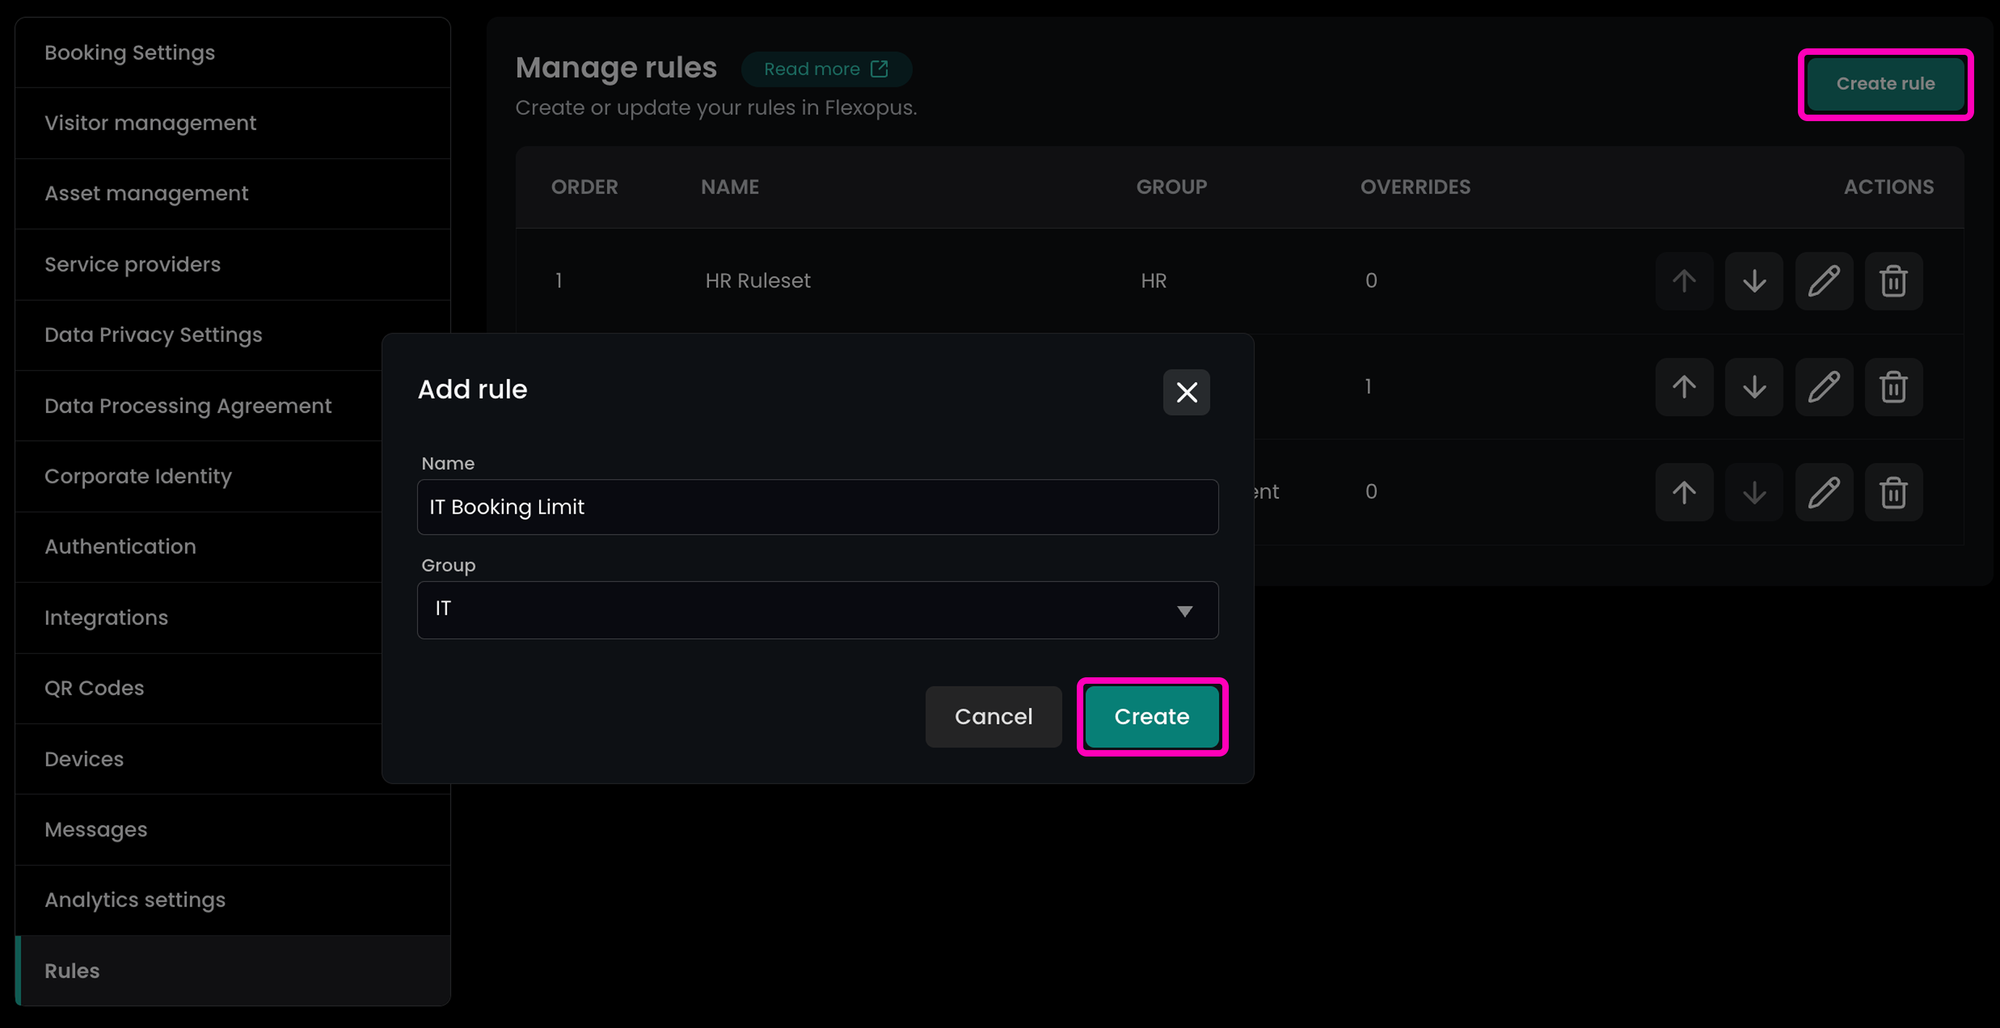The height and width of the screenshot is (1028, 2000).
Task: Open the Group dropdown showing IT
Action: (x=817, y=610)
